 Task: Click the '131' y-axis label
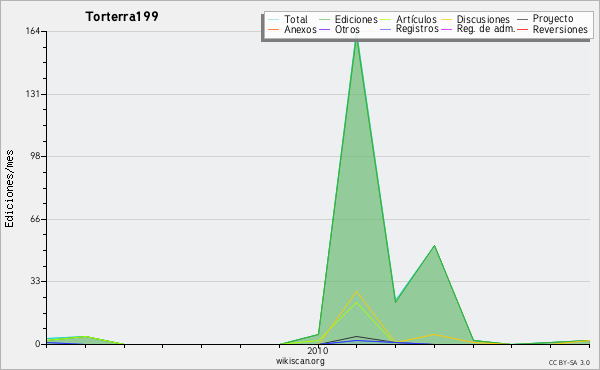tap(33, 94)
